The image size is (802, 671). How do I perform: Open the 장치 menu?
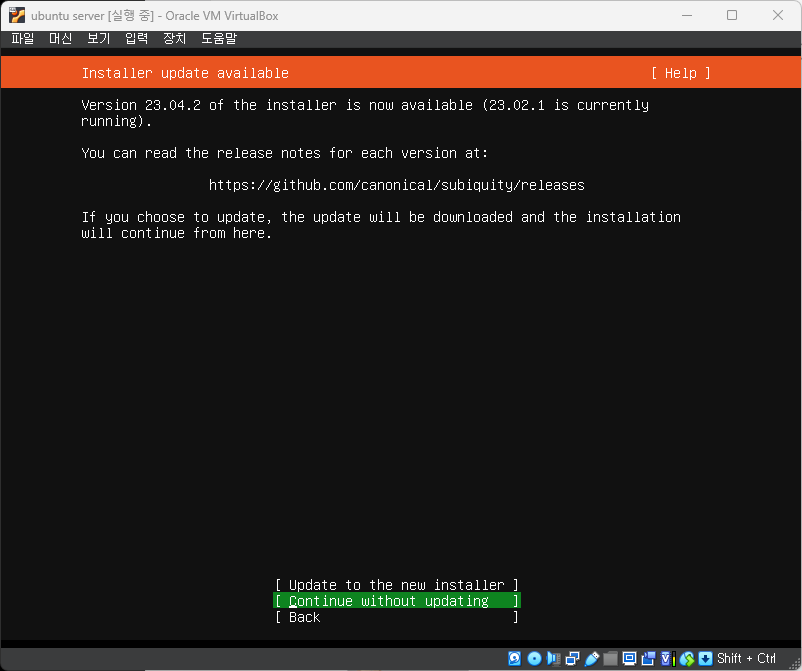tap(174, 38)
